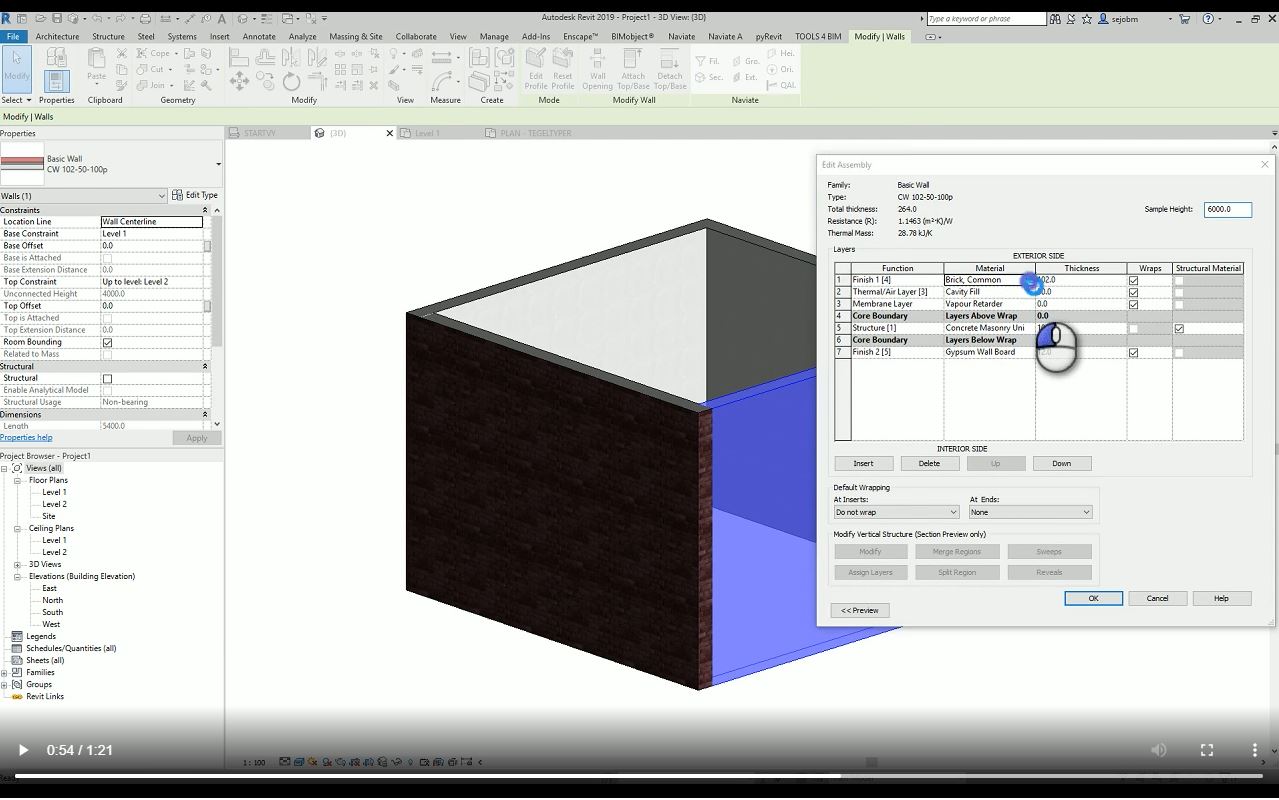This screenshot has height=800, width=1279.
Task: Collapse the Floor Plans tree node
Action: [x=17, y=480]
